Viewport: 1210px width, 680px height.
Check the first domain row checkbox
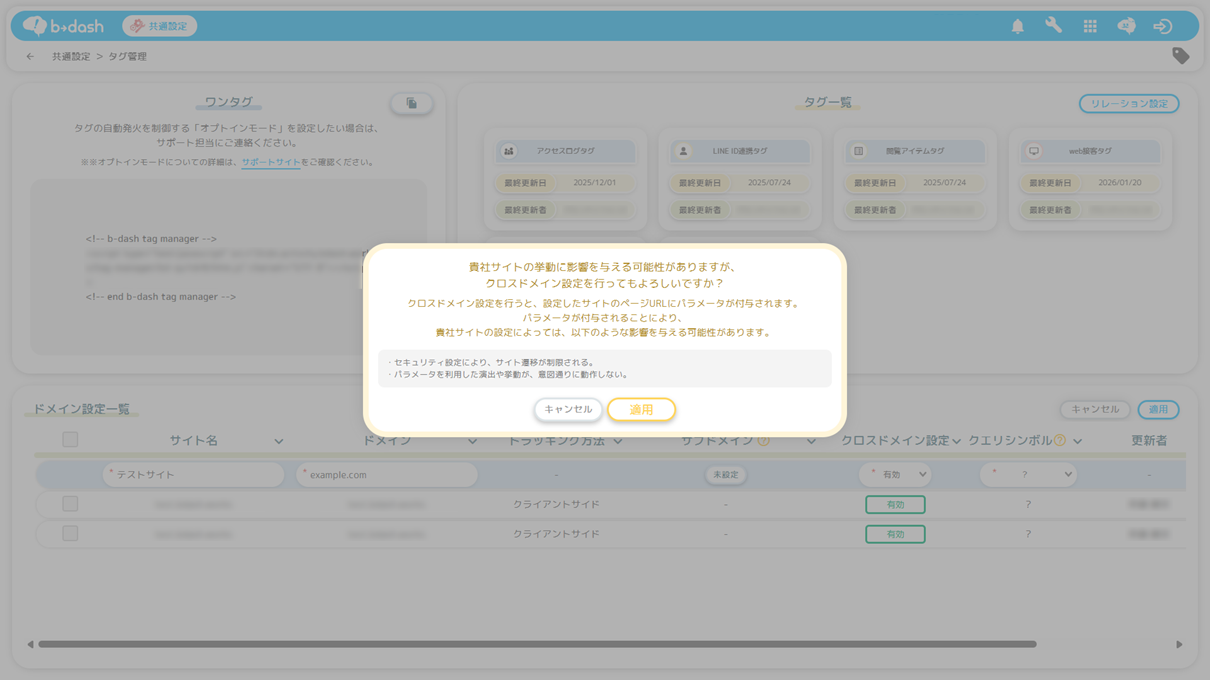pyautogui.click(x=70, y=504)
